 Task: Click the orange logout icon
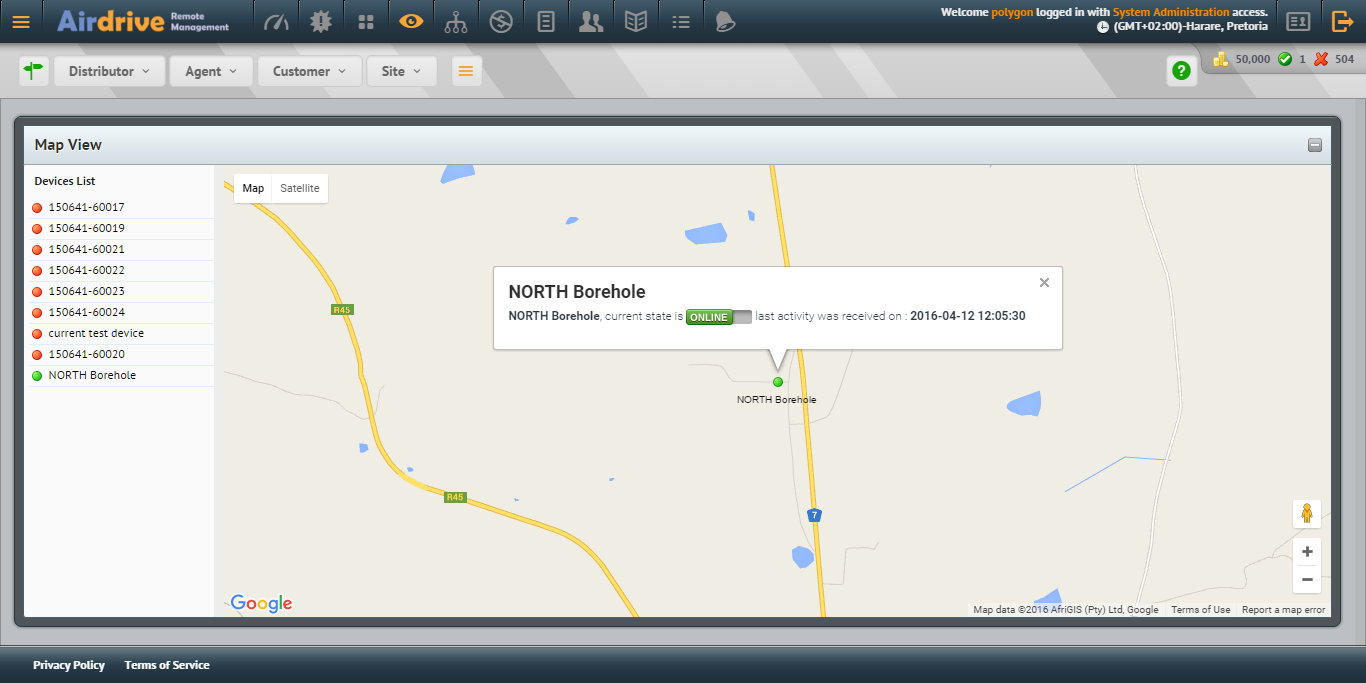[1343, 21]
